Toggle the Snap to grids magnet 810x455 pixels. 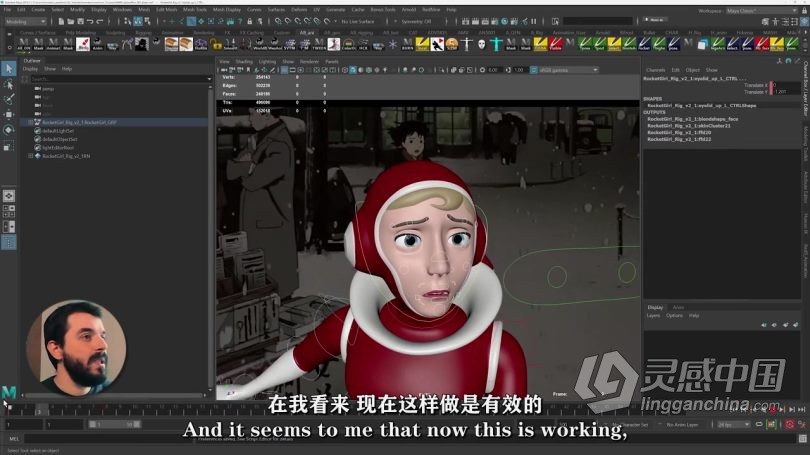pyautogui.click(x=278, y=21)
